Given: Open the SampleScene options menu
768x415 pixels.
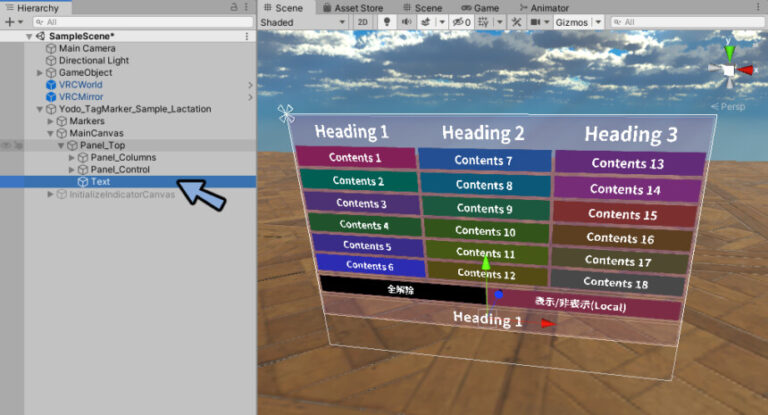Looking at the screenshot, I should click(246, 36).
